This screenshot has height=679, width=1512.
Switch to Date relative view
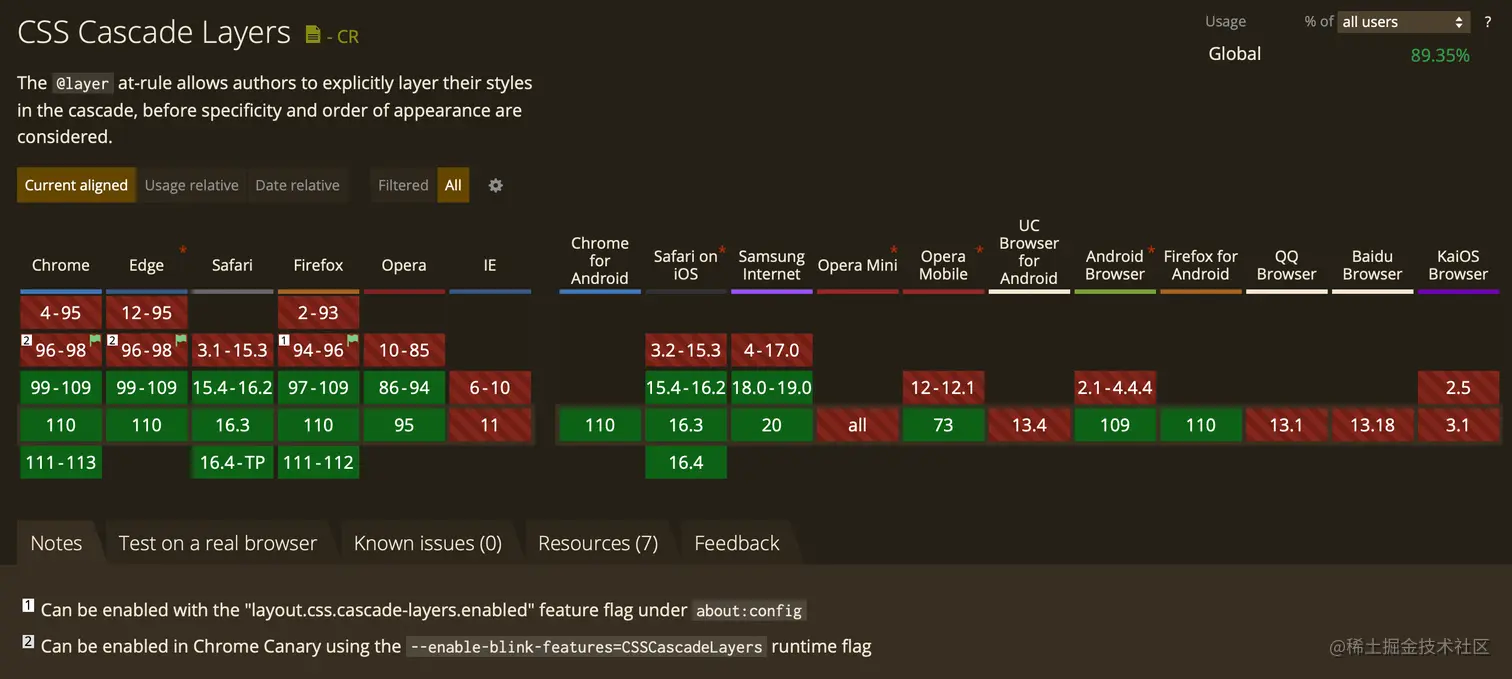pyautogui.click(x=297, y=185)
